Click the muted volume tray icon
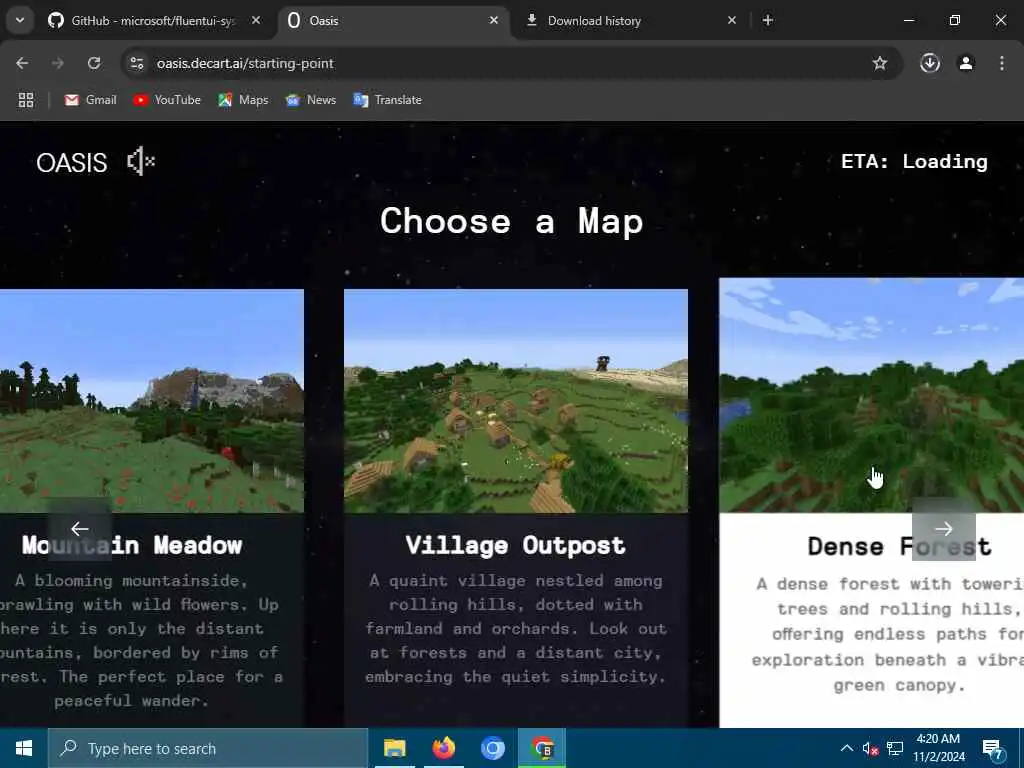The width and height of the screenshot is (1024, 768). [x=870, y=748]
